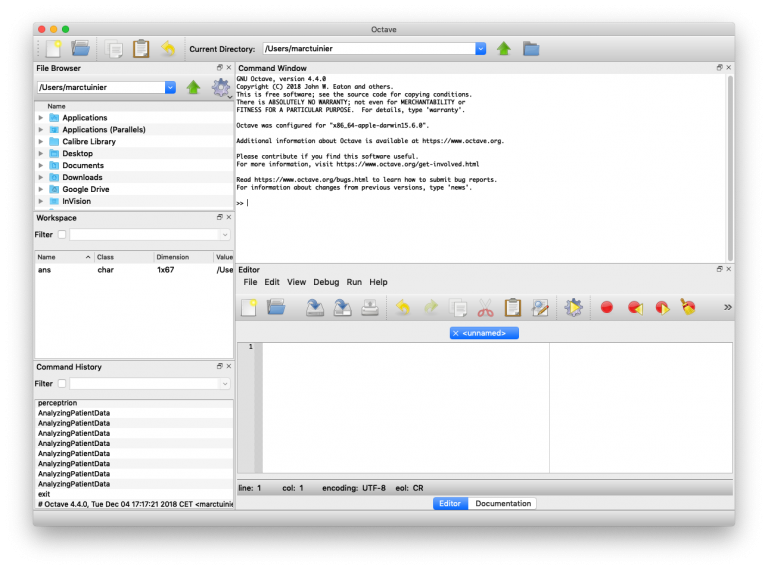
Task: Enable the Workspace filter checkbox
Action: [x=62, y=235]
